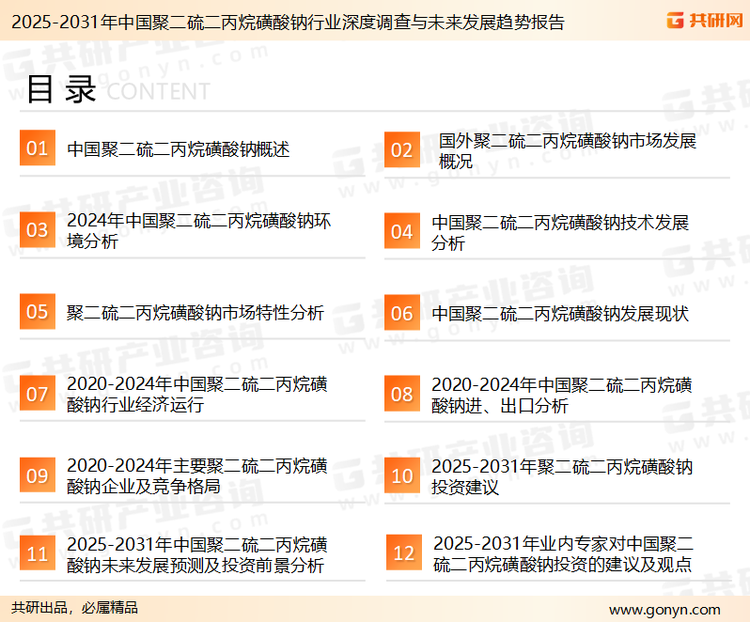Click the orange 09 number badge
The height and width of the screenshot is (622, 750).
(37, 475)
